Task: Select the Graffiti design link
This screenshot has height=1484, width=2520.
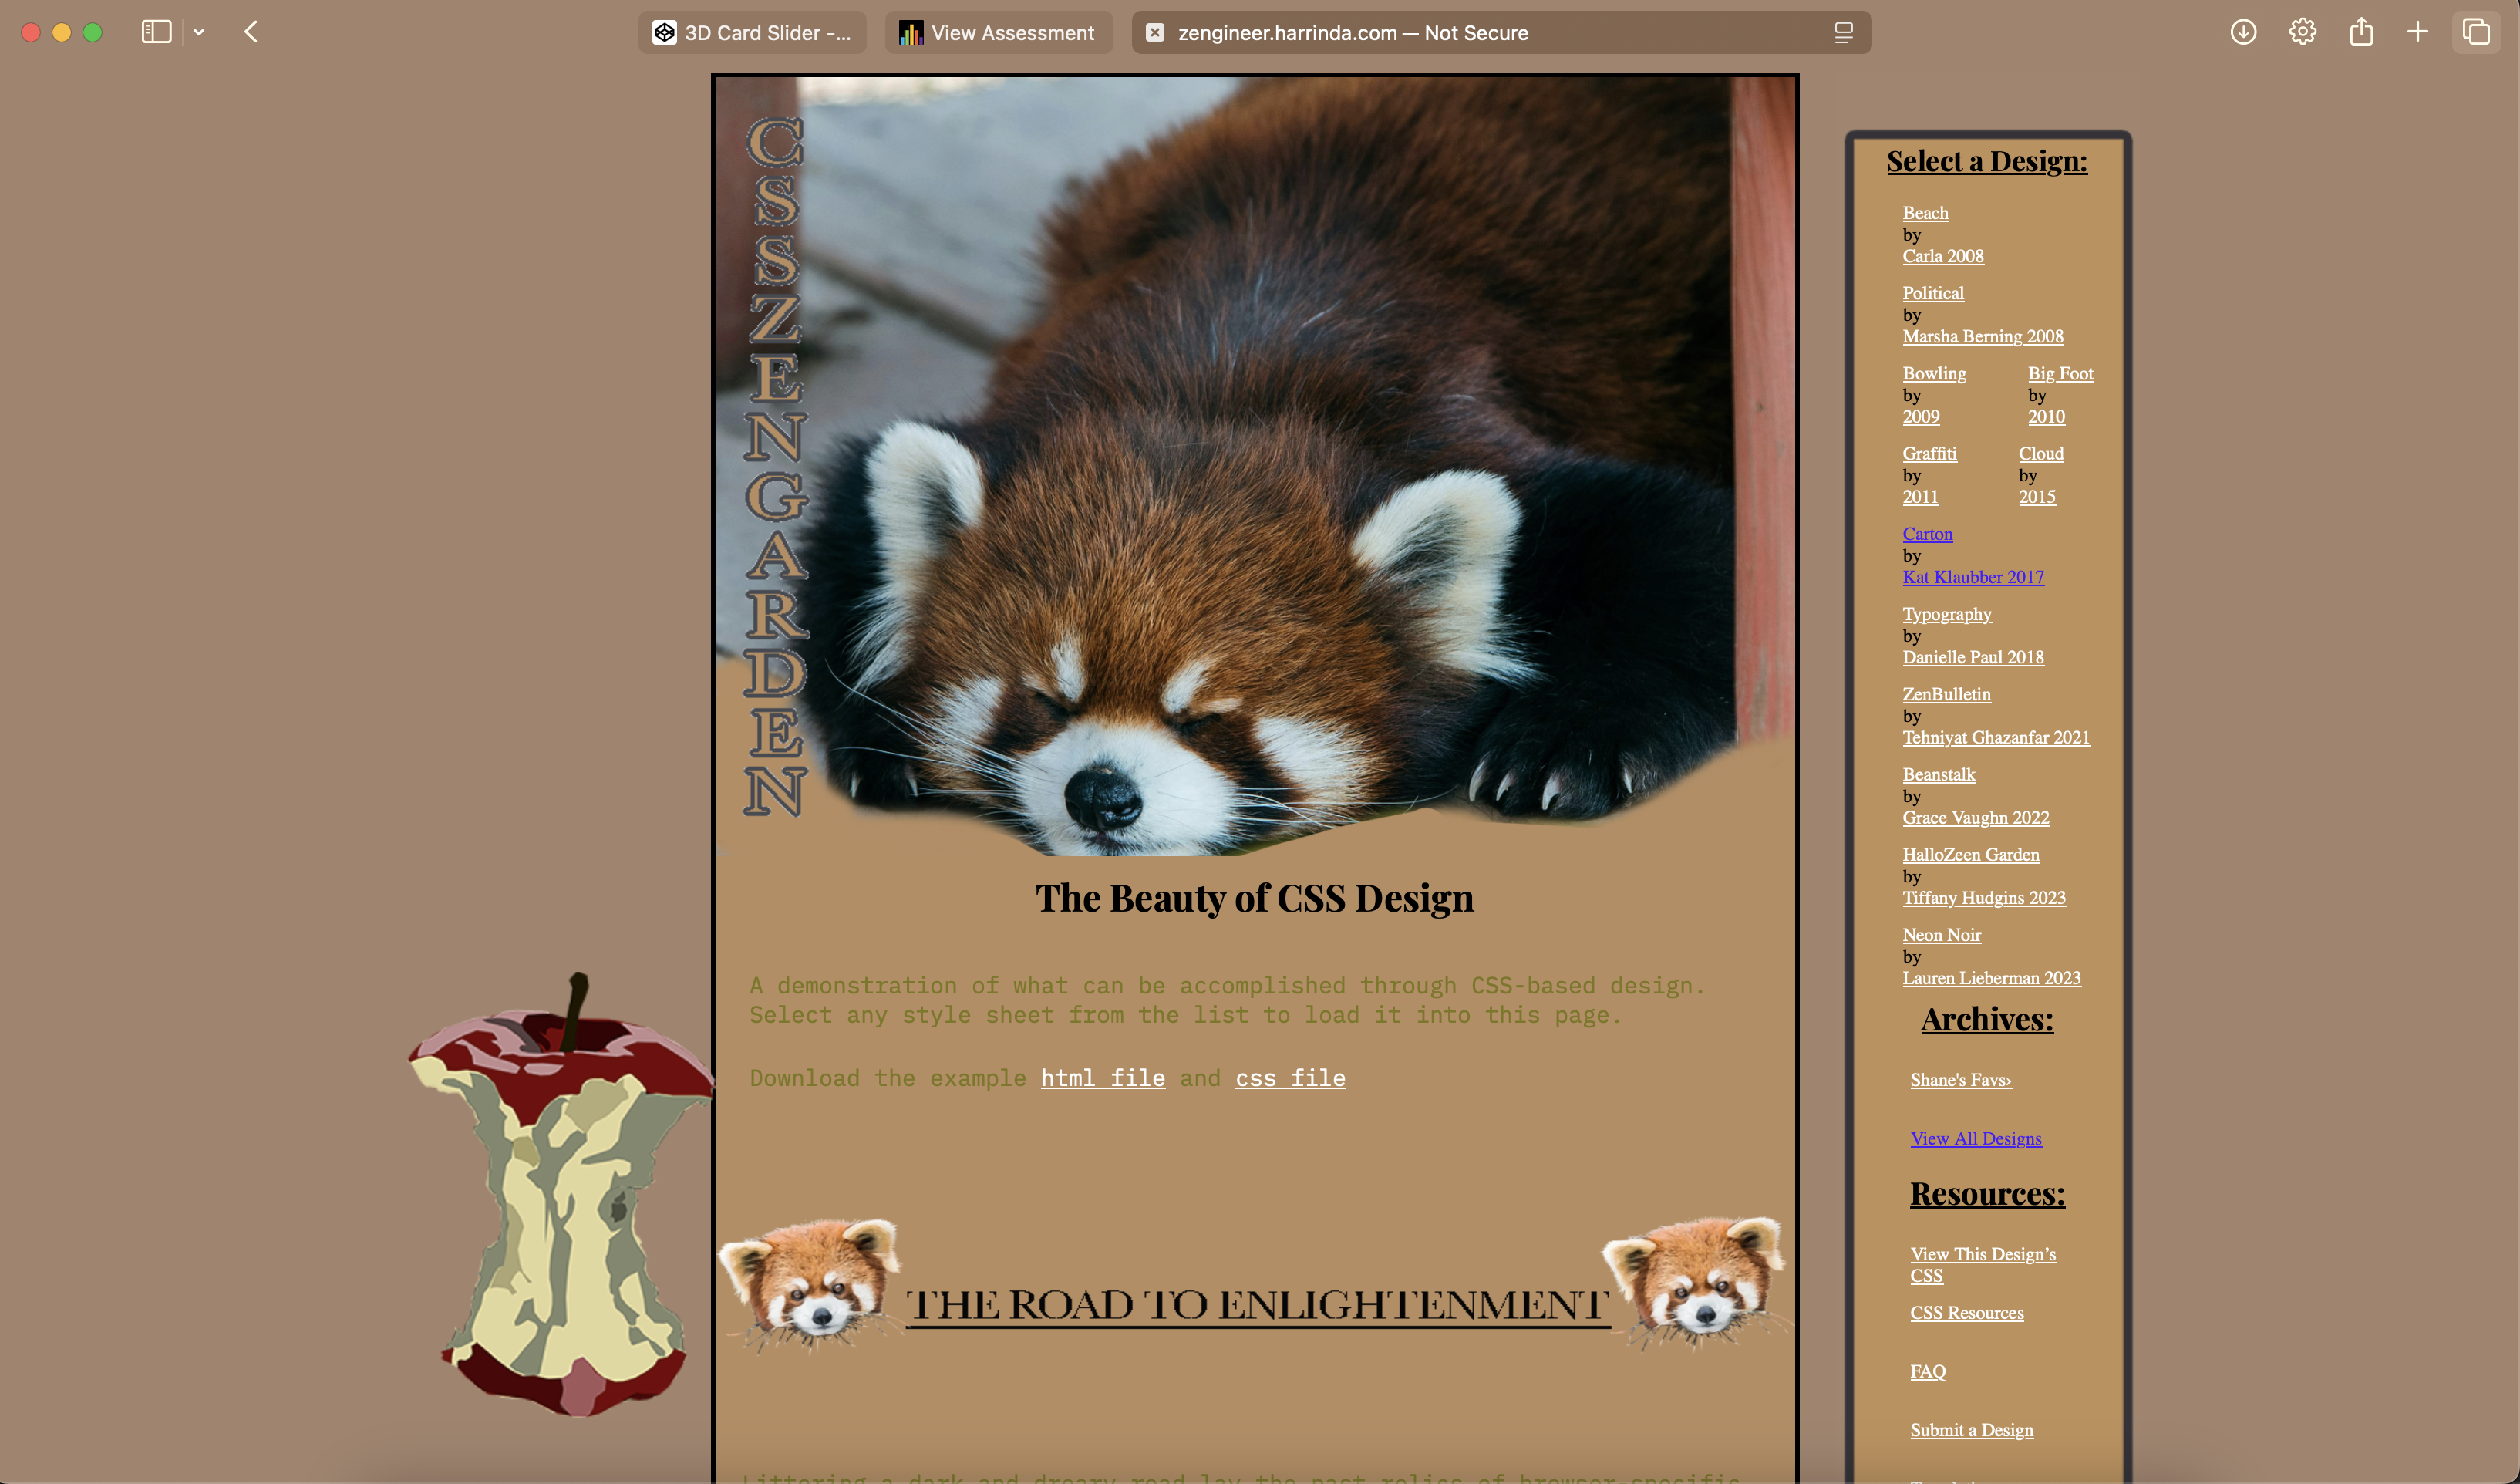Action: 1929,453
